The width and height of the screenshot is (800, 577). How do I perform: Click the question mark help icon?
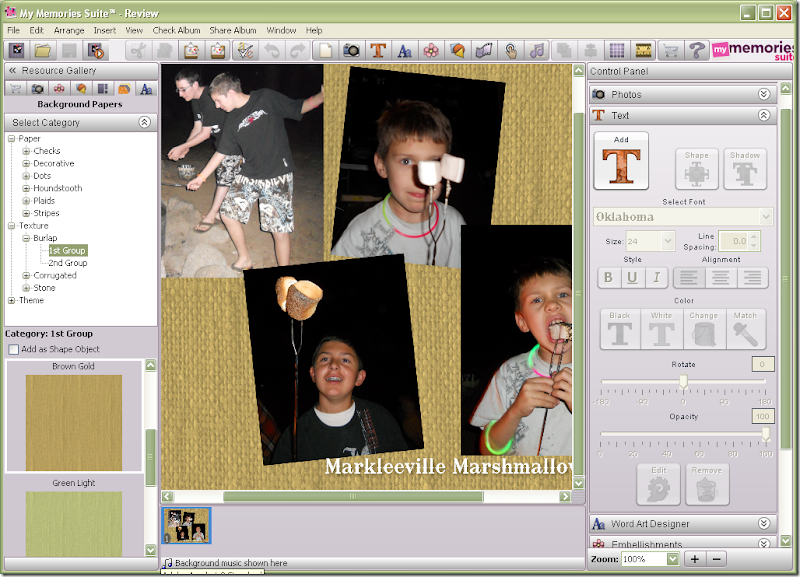pos(696,51)
